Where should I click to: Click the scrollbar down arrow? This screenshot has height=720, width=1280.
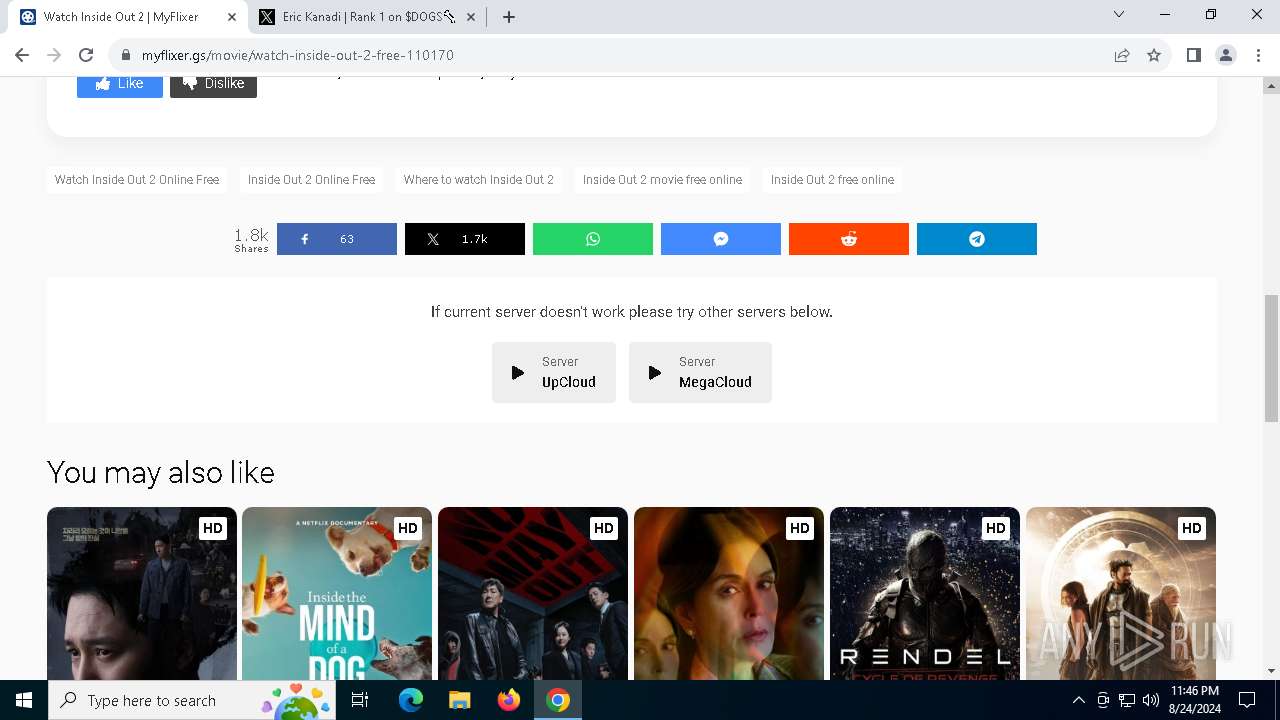pyautogui.click(x=1271, y=671)
